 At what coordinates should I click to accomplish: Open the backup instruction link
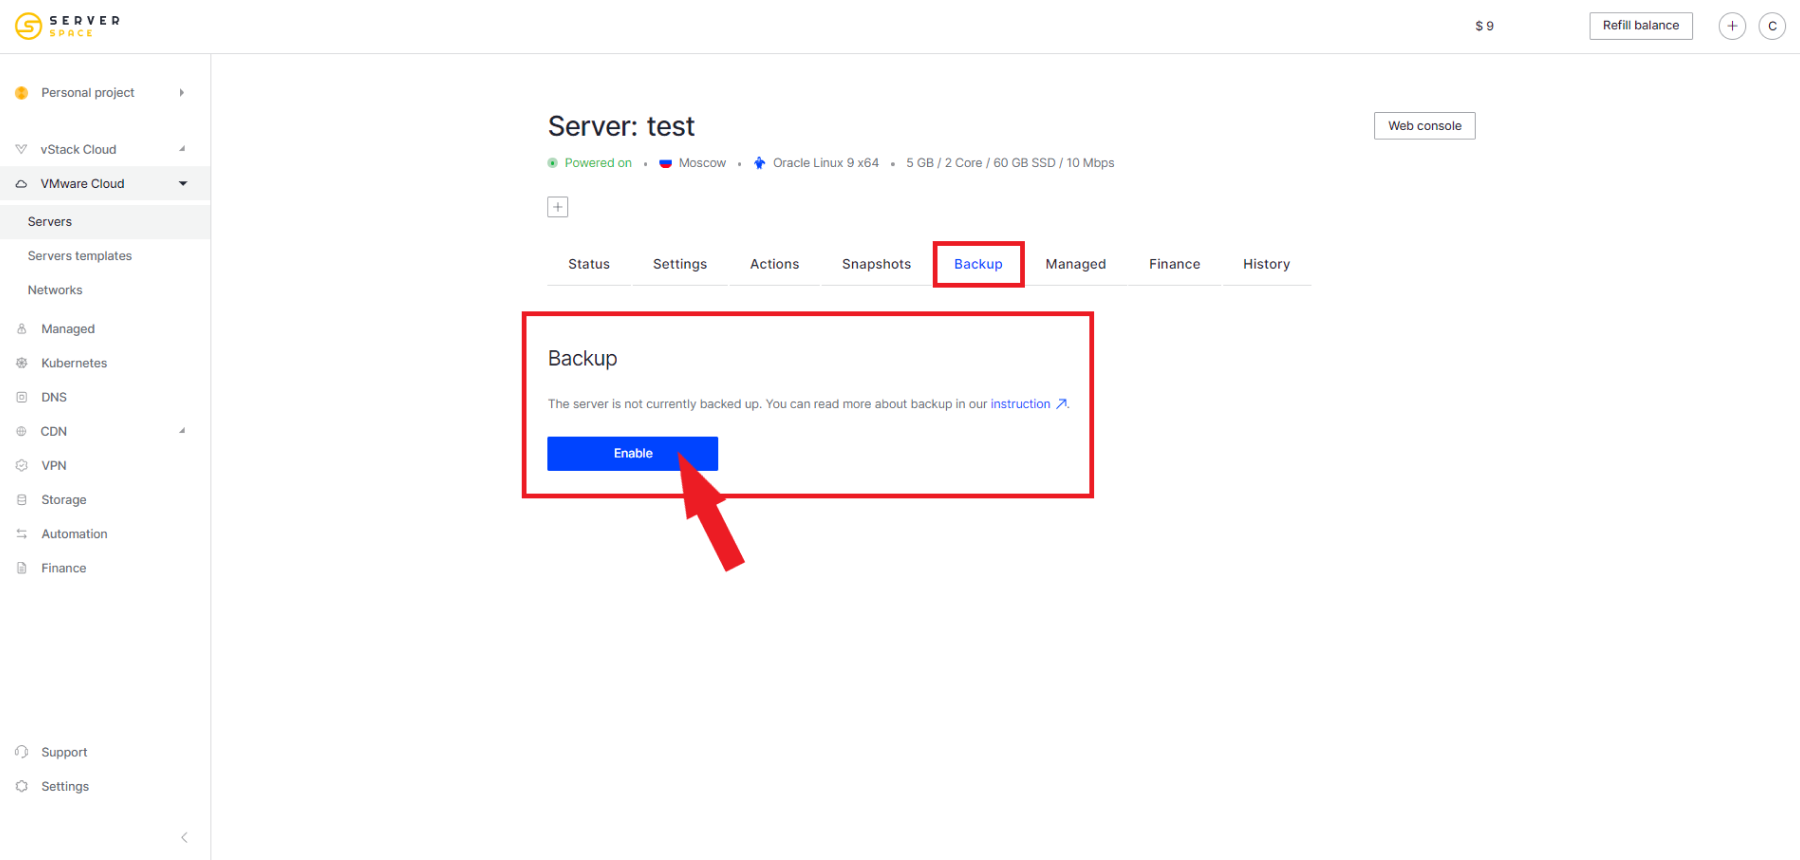pyautogui.click(x=1020, y=404)
